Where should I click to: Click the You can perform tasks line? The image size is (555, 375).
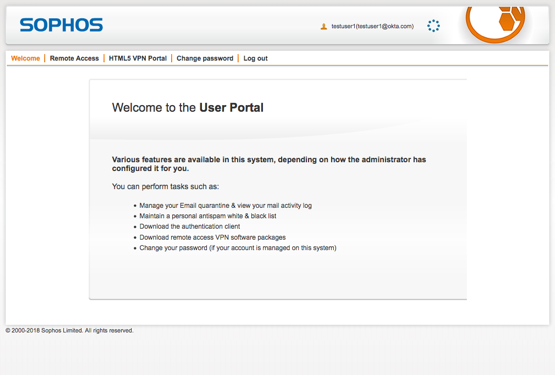click(165, 187)
